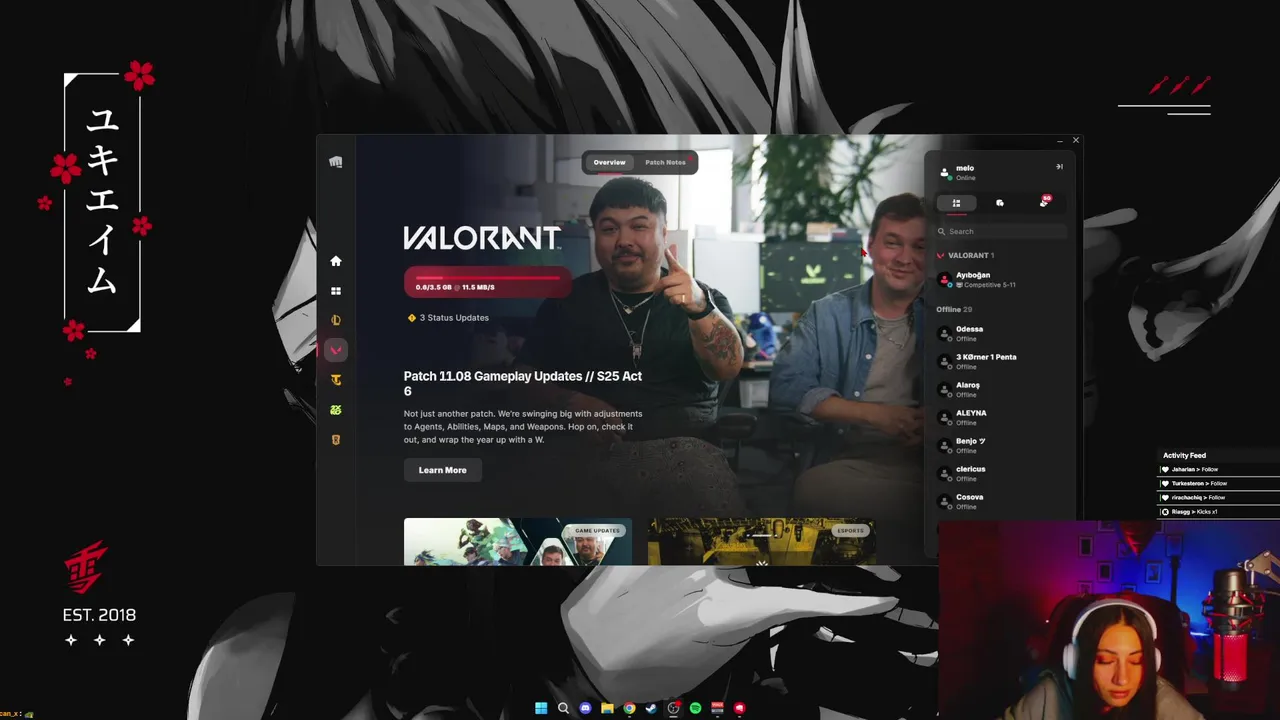
Task: Select friend 3 KØrner 1 Penta
Action: pos(1001,361)
